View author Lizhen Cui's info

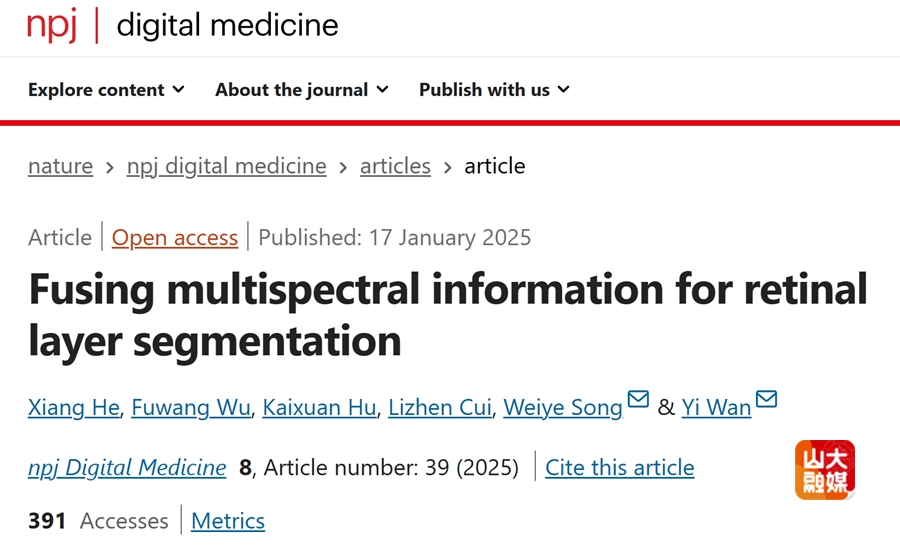440,408
